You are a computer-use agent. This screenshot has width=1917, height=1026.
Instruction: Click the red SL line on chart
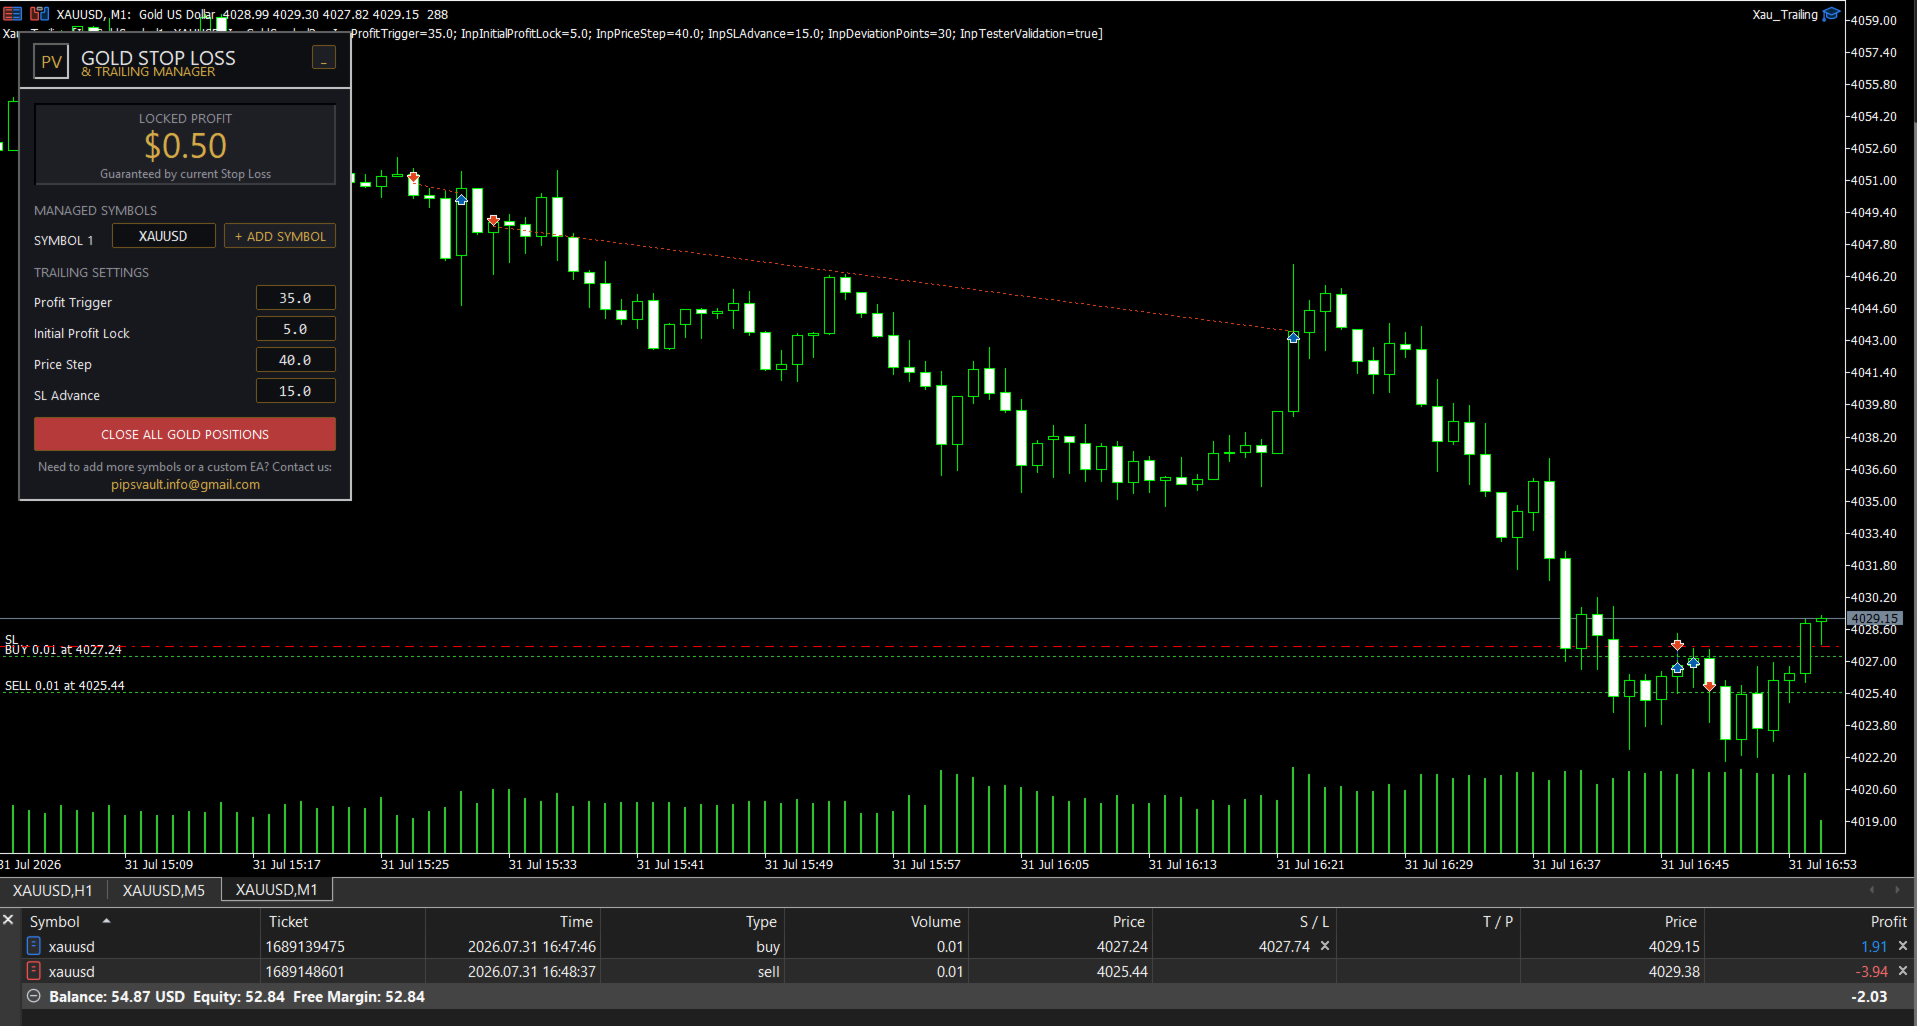(x=900, y=647)
